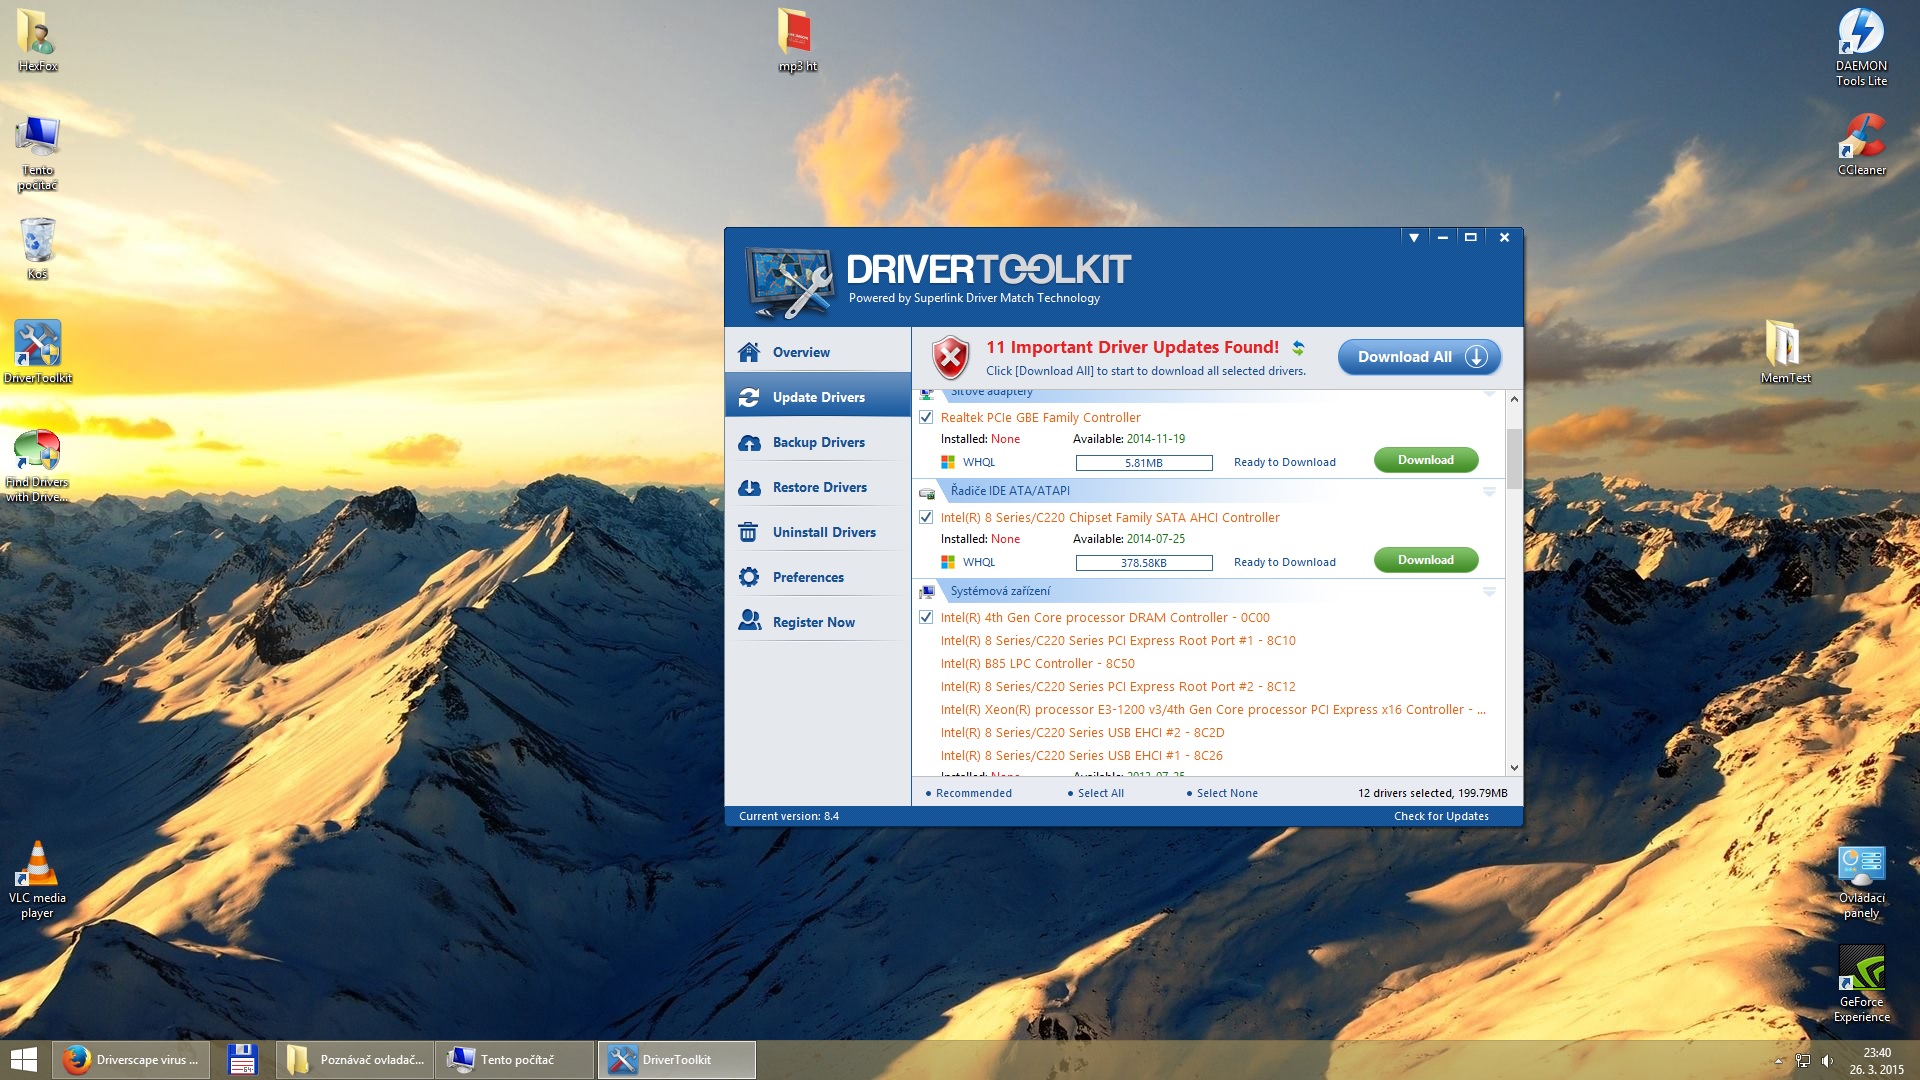Viewport: 1920px width, 1080px height.
Task: Click the Preferences gear icon
Action: coord(748,577)
